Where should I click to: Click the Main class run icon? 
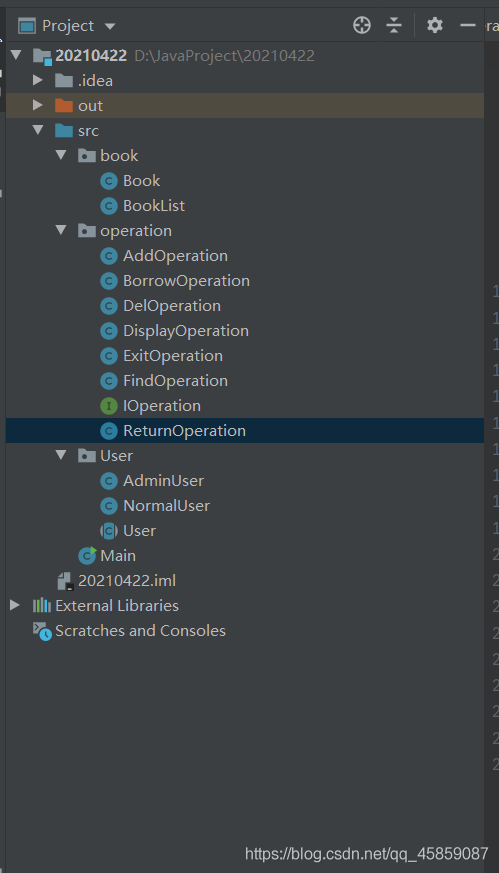coord(87,556)
